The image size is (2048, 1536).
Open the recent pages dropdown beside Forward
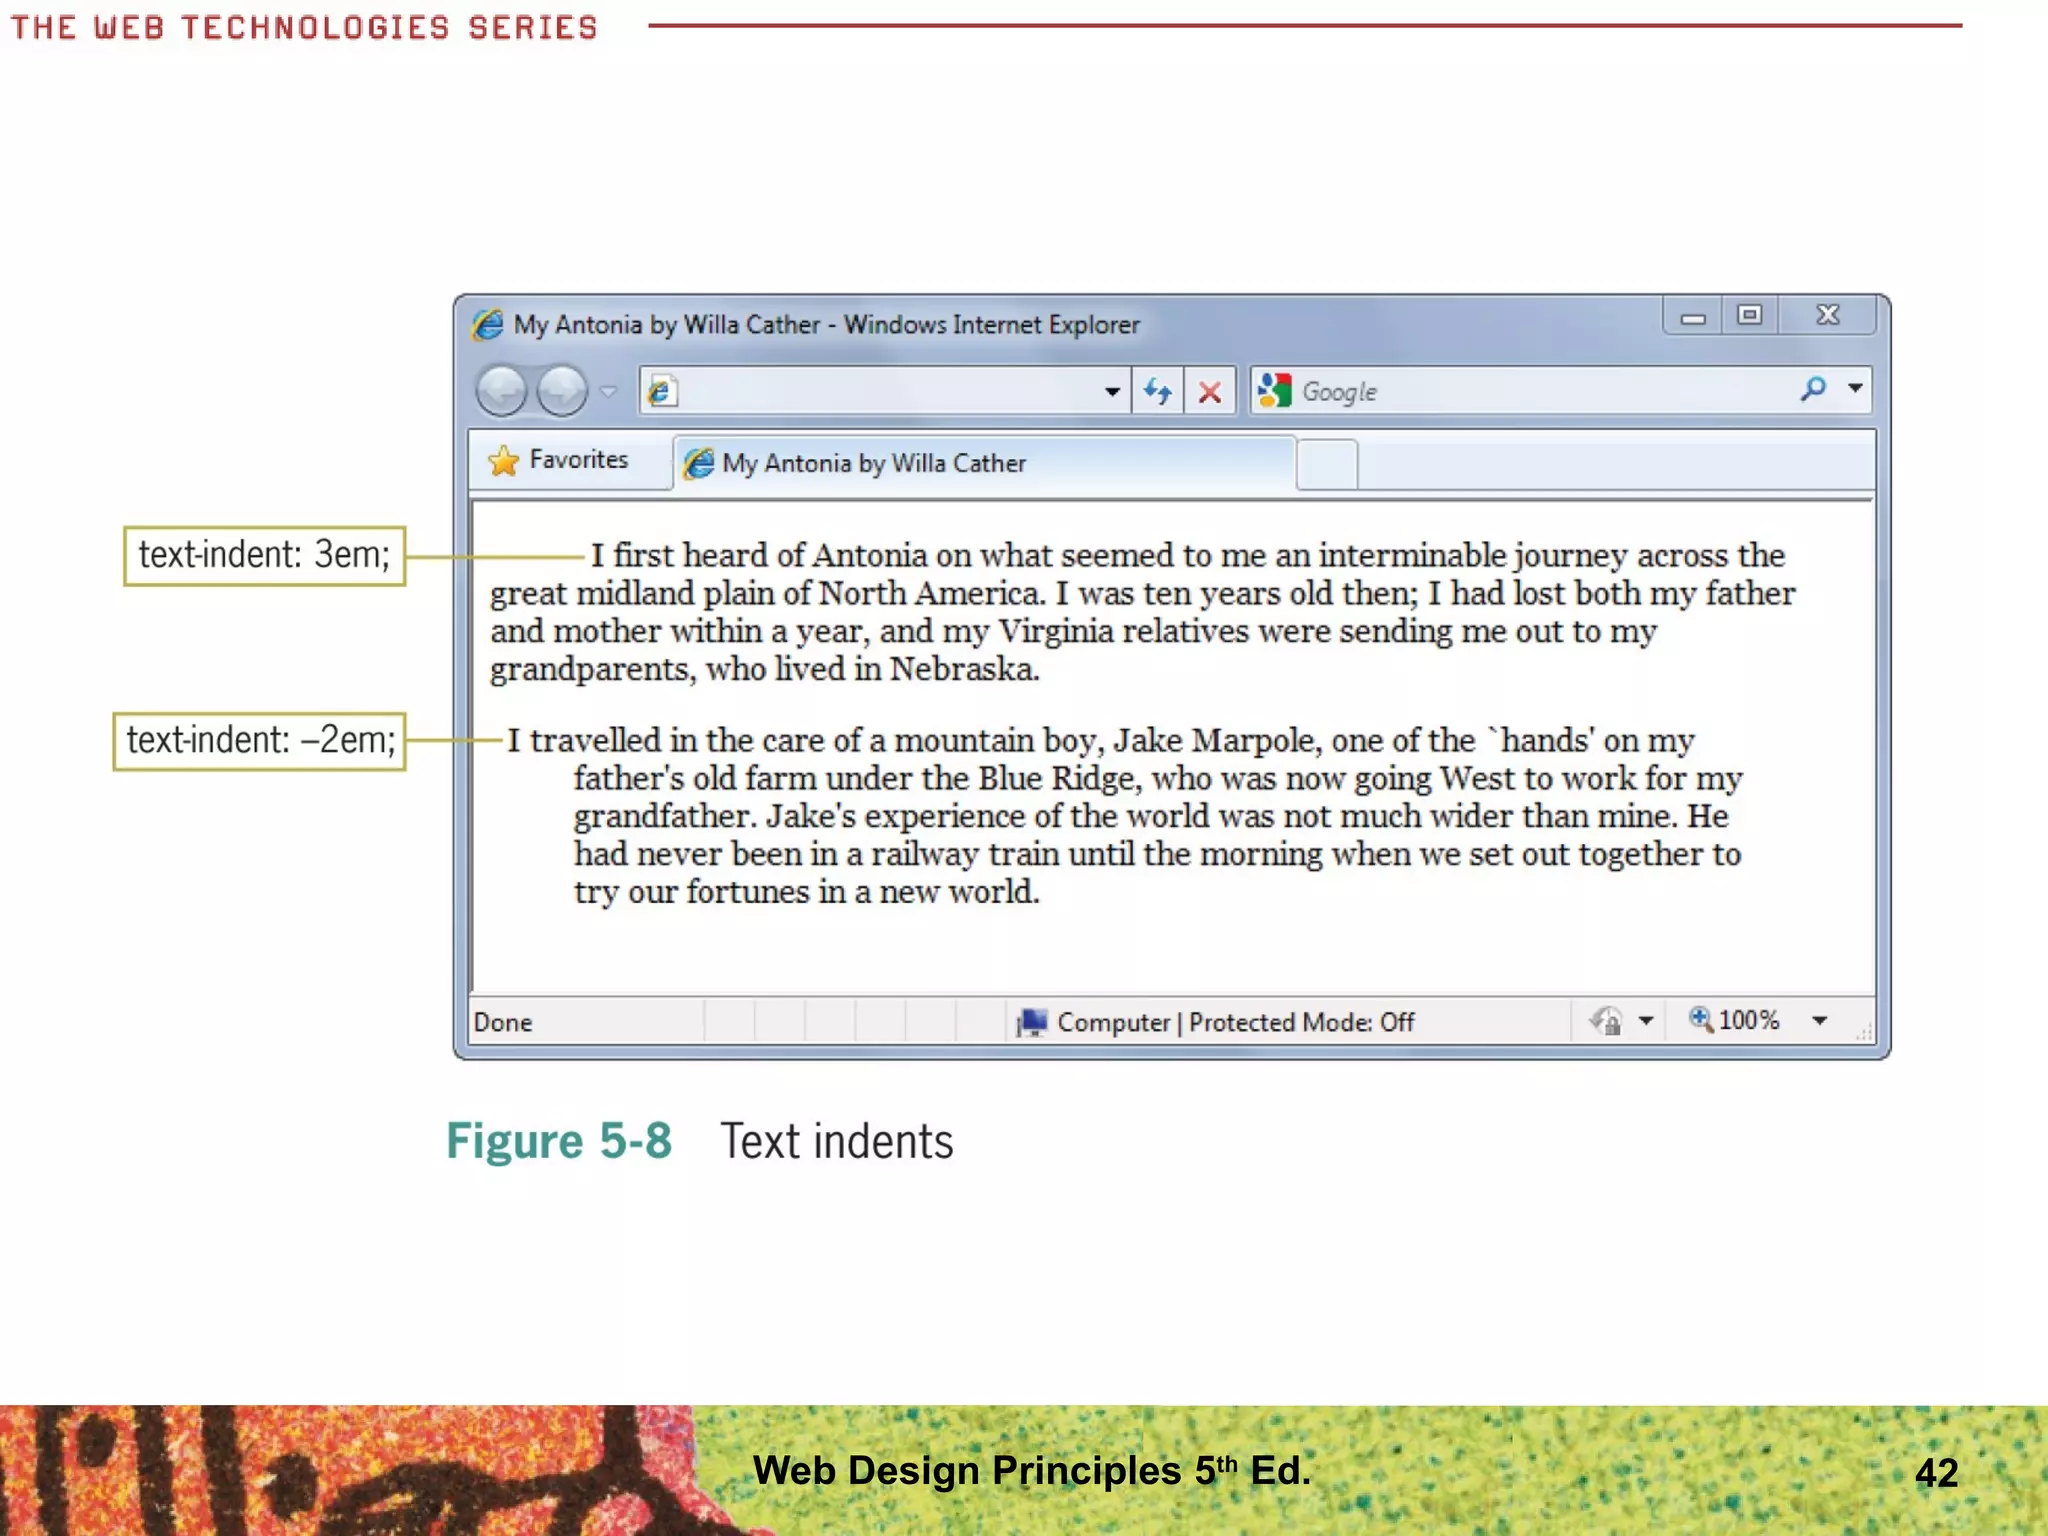point(608,391)
